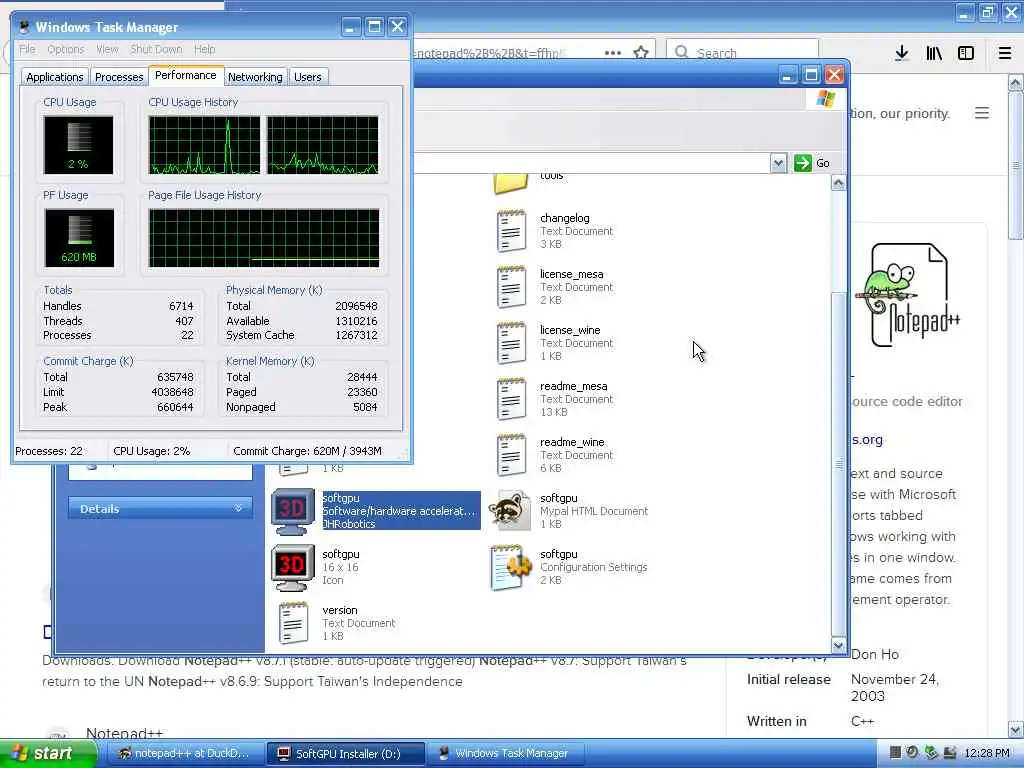1024x768 pixels.
Task: Click the CPU Usage 2 % meter
Action: coord(78,145)
